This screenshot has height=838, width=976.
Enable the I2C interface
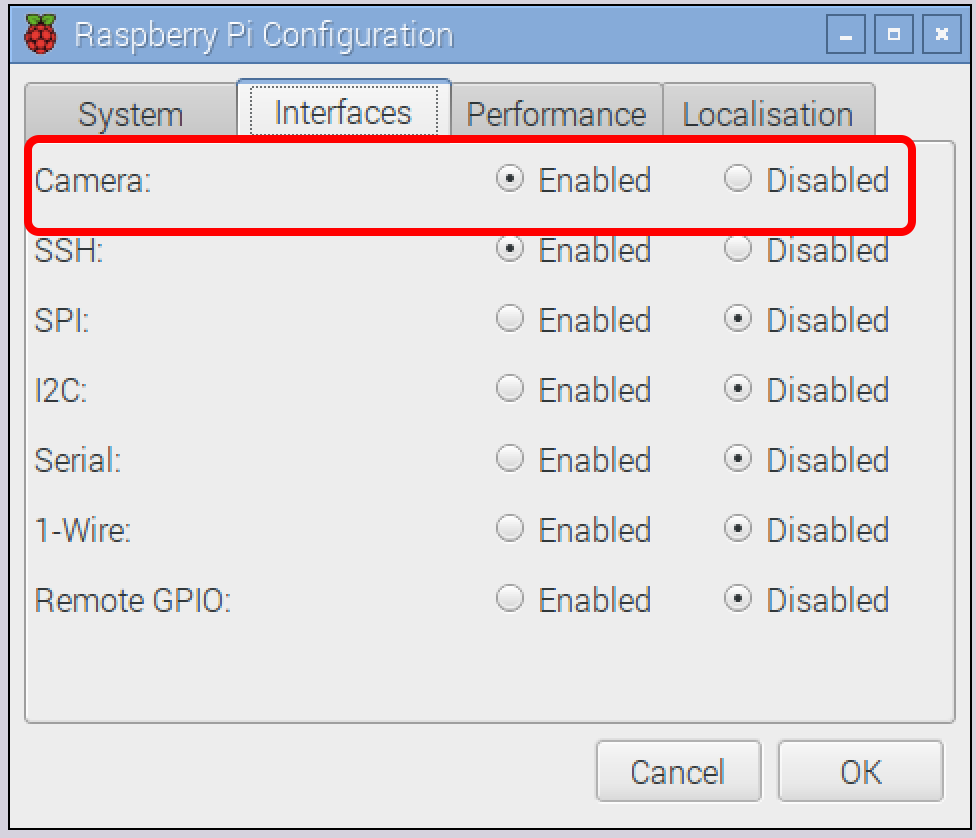(510, 390)
